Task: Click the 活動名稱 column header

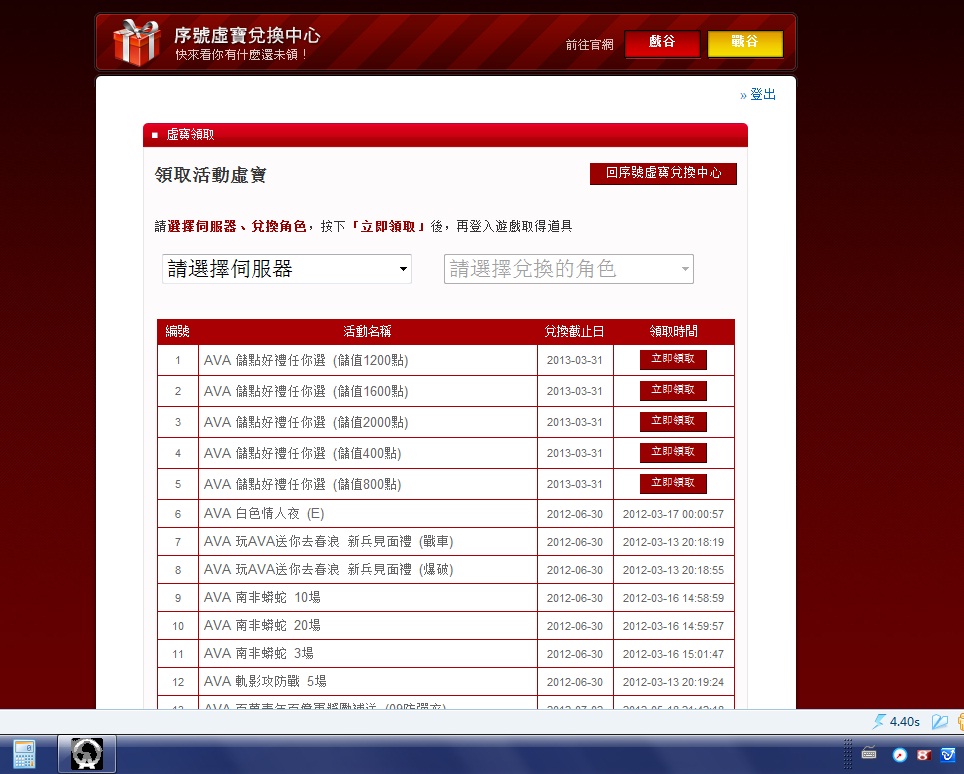Action: tap(367, 331)
